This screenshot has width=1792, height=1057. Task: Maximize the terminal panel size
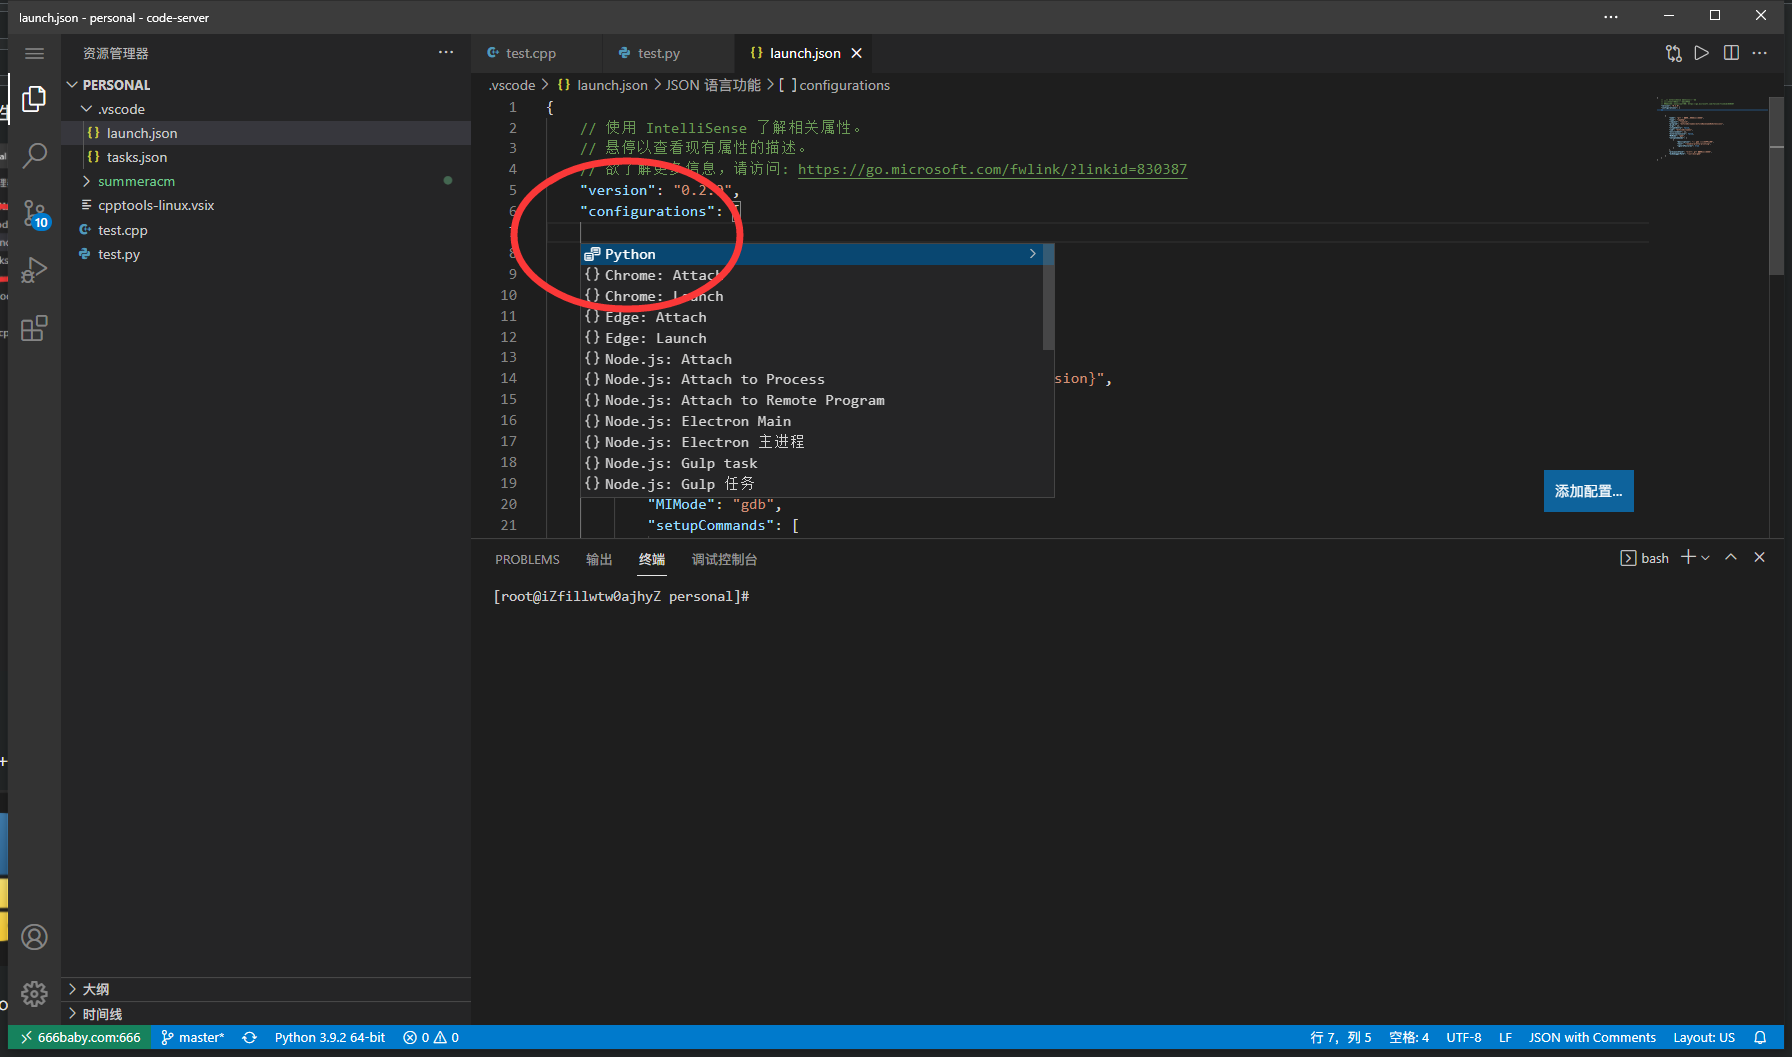[1731, 558]
